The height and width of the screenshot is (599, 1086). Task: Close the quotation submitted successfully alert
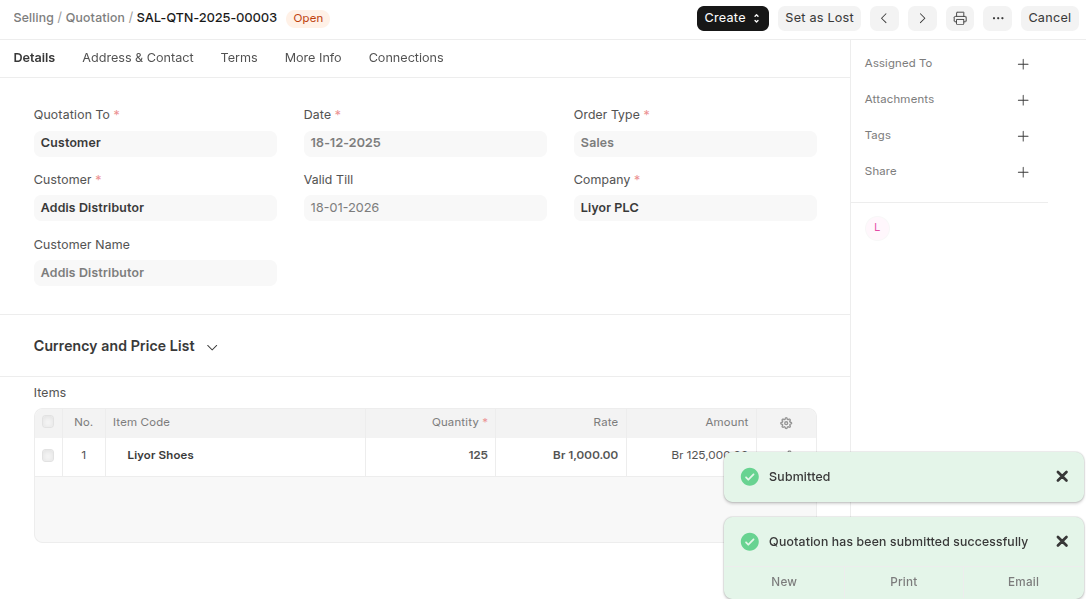point(1062,542)
